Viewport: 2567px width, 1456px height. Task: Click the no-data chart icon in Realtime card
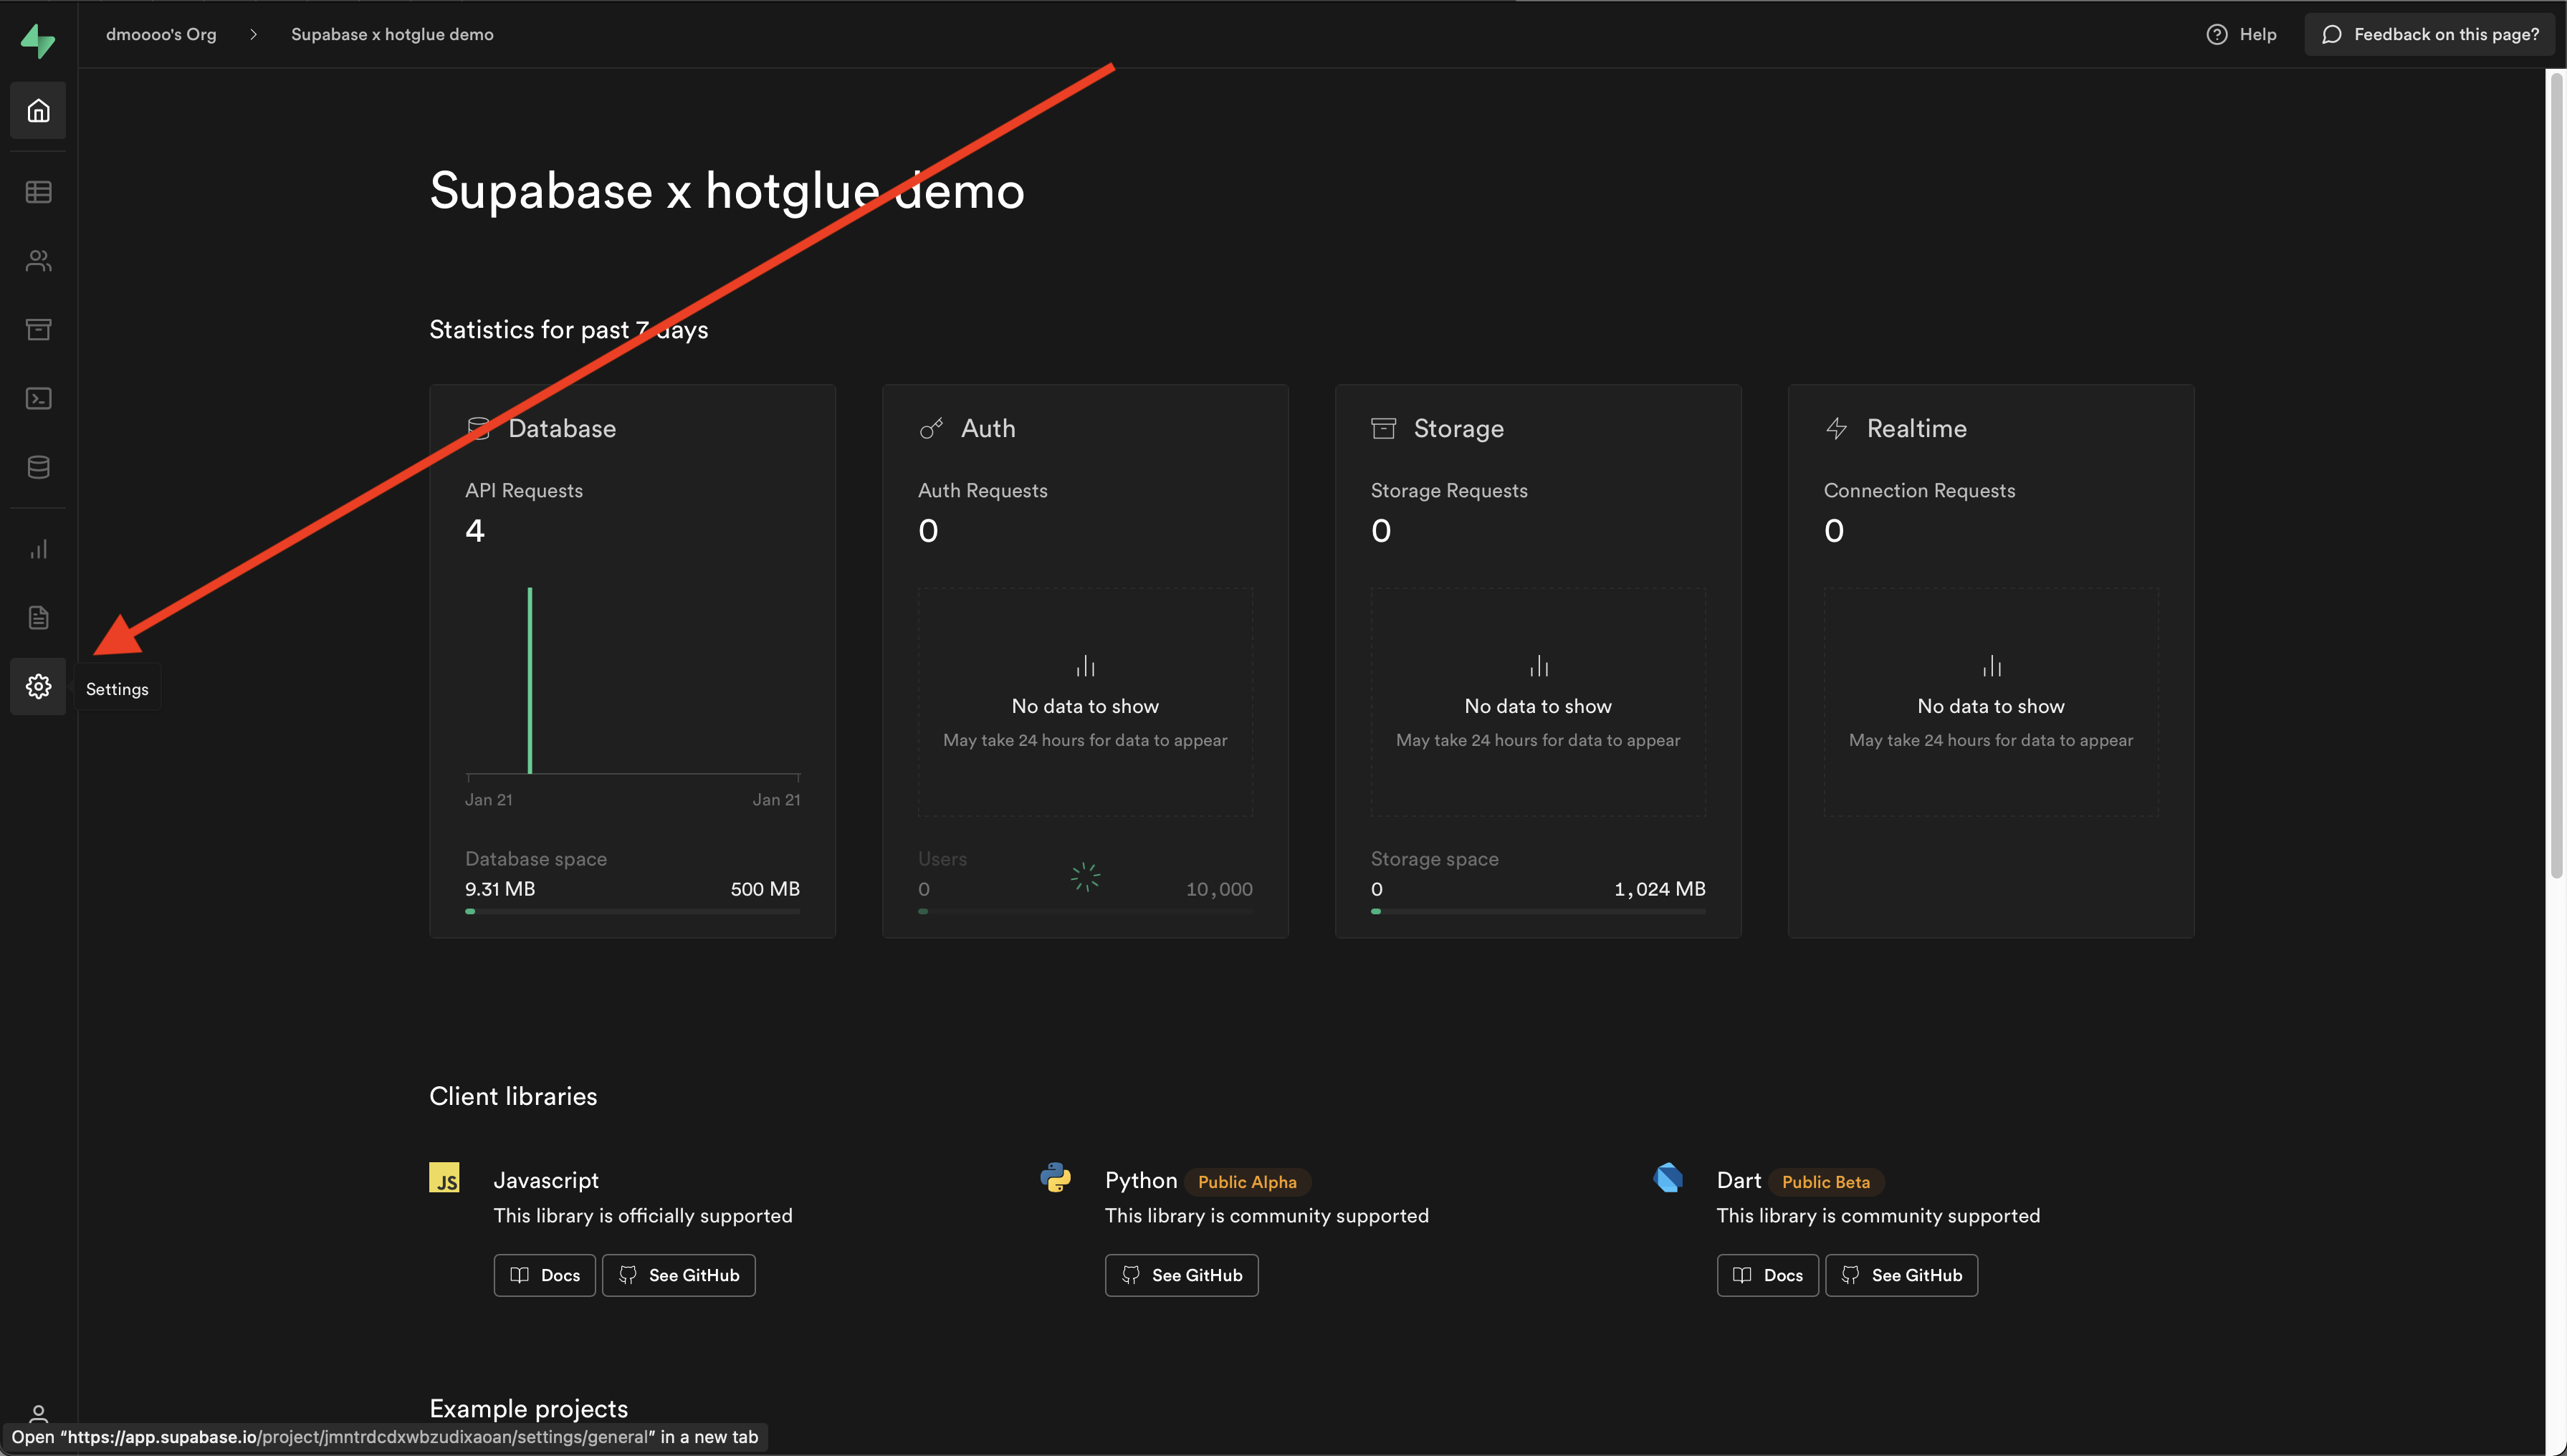click(1991, 665)
